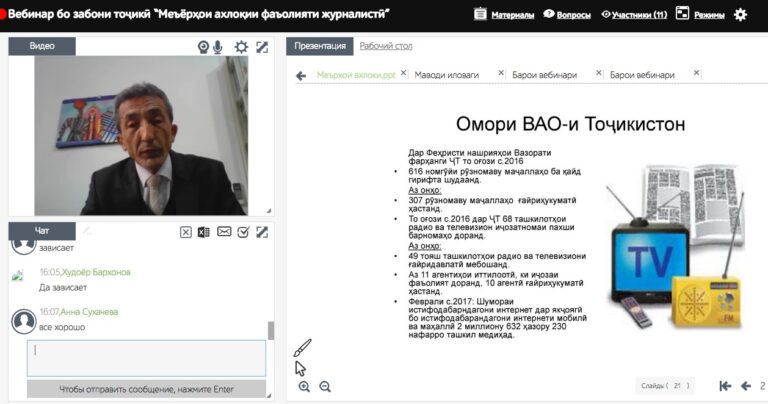Open webinar settings gear in top bar

coord(740,15)
